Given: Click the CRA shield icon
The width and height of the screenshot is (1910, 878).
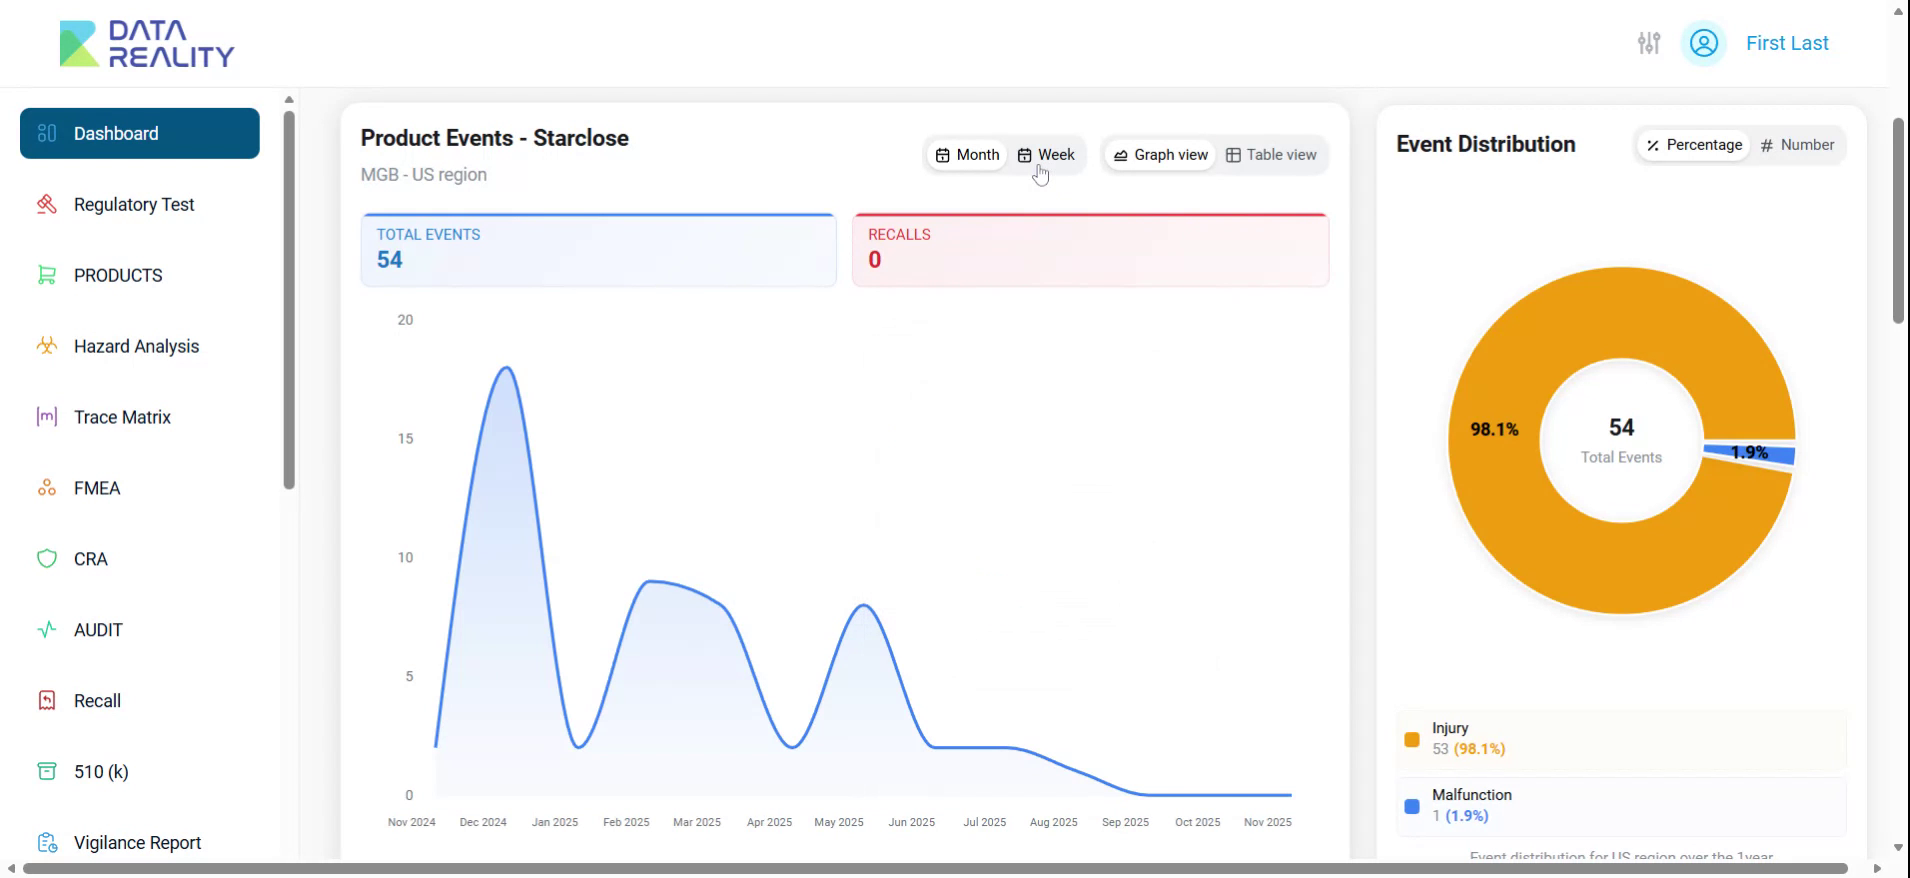Looking at the screenshot, I should 46,559.
